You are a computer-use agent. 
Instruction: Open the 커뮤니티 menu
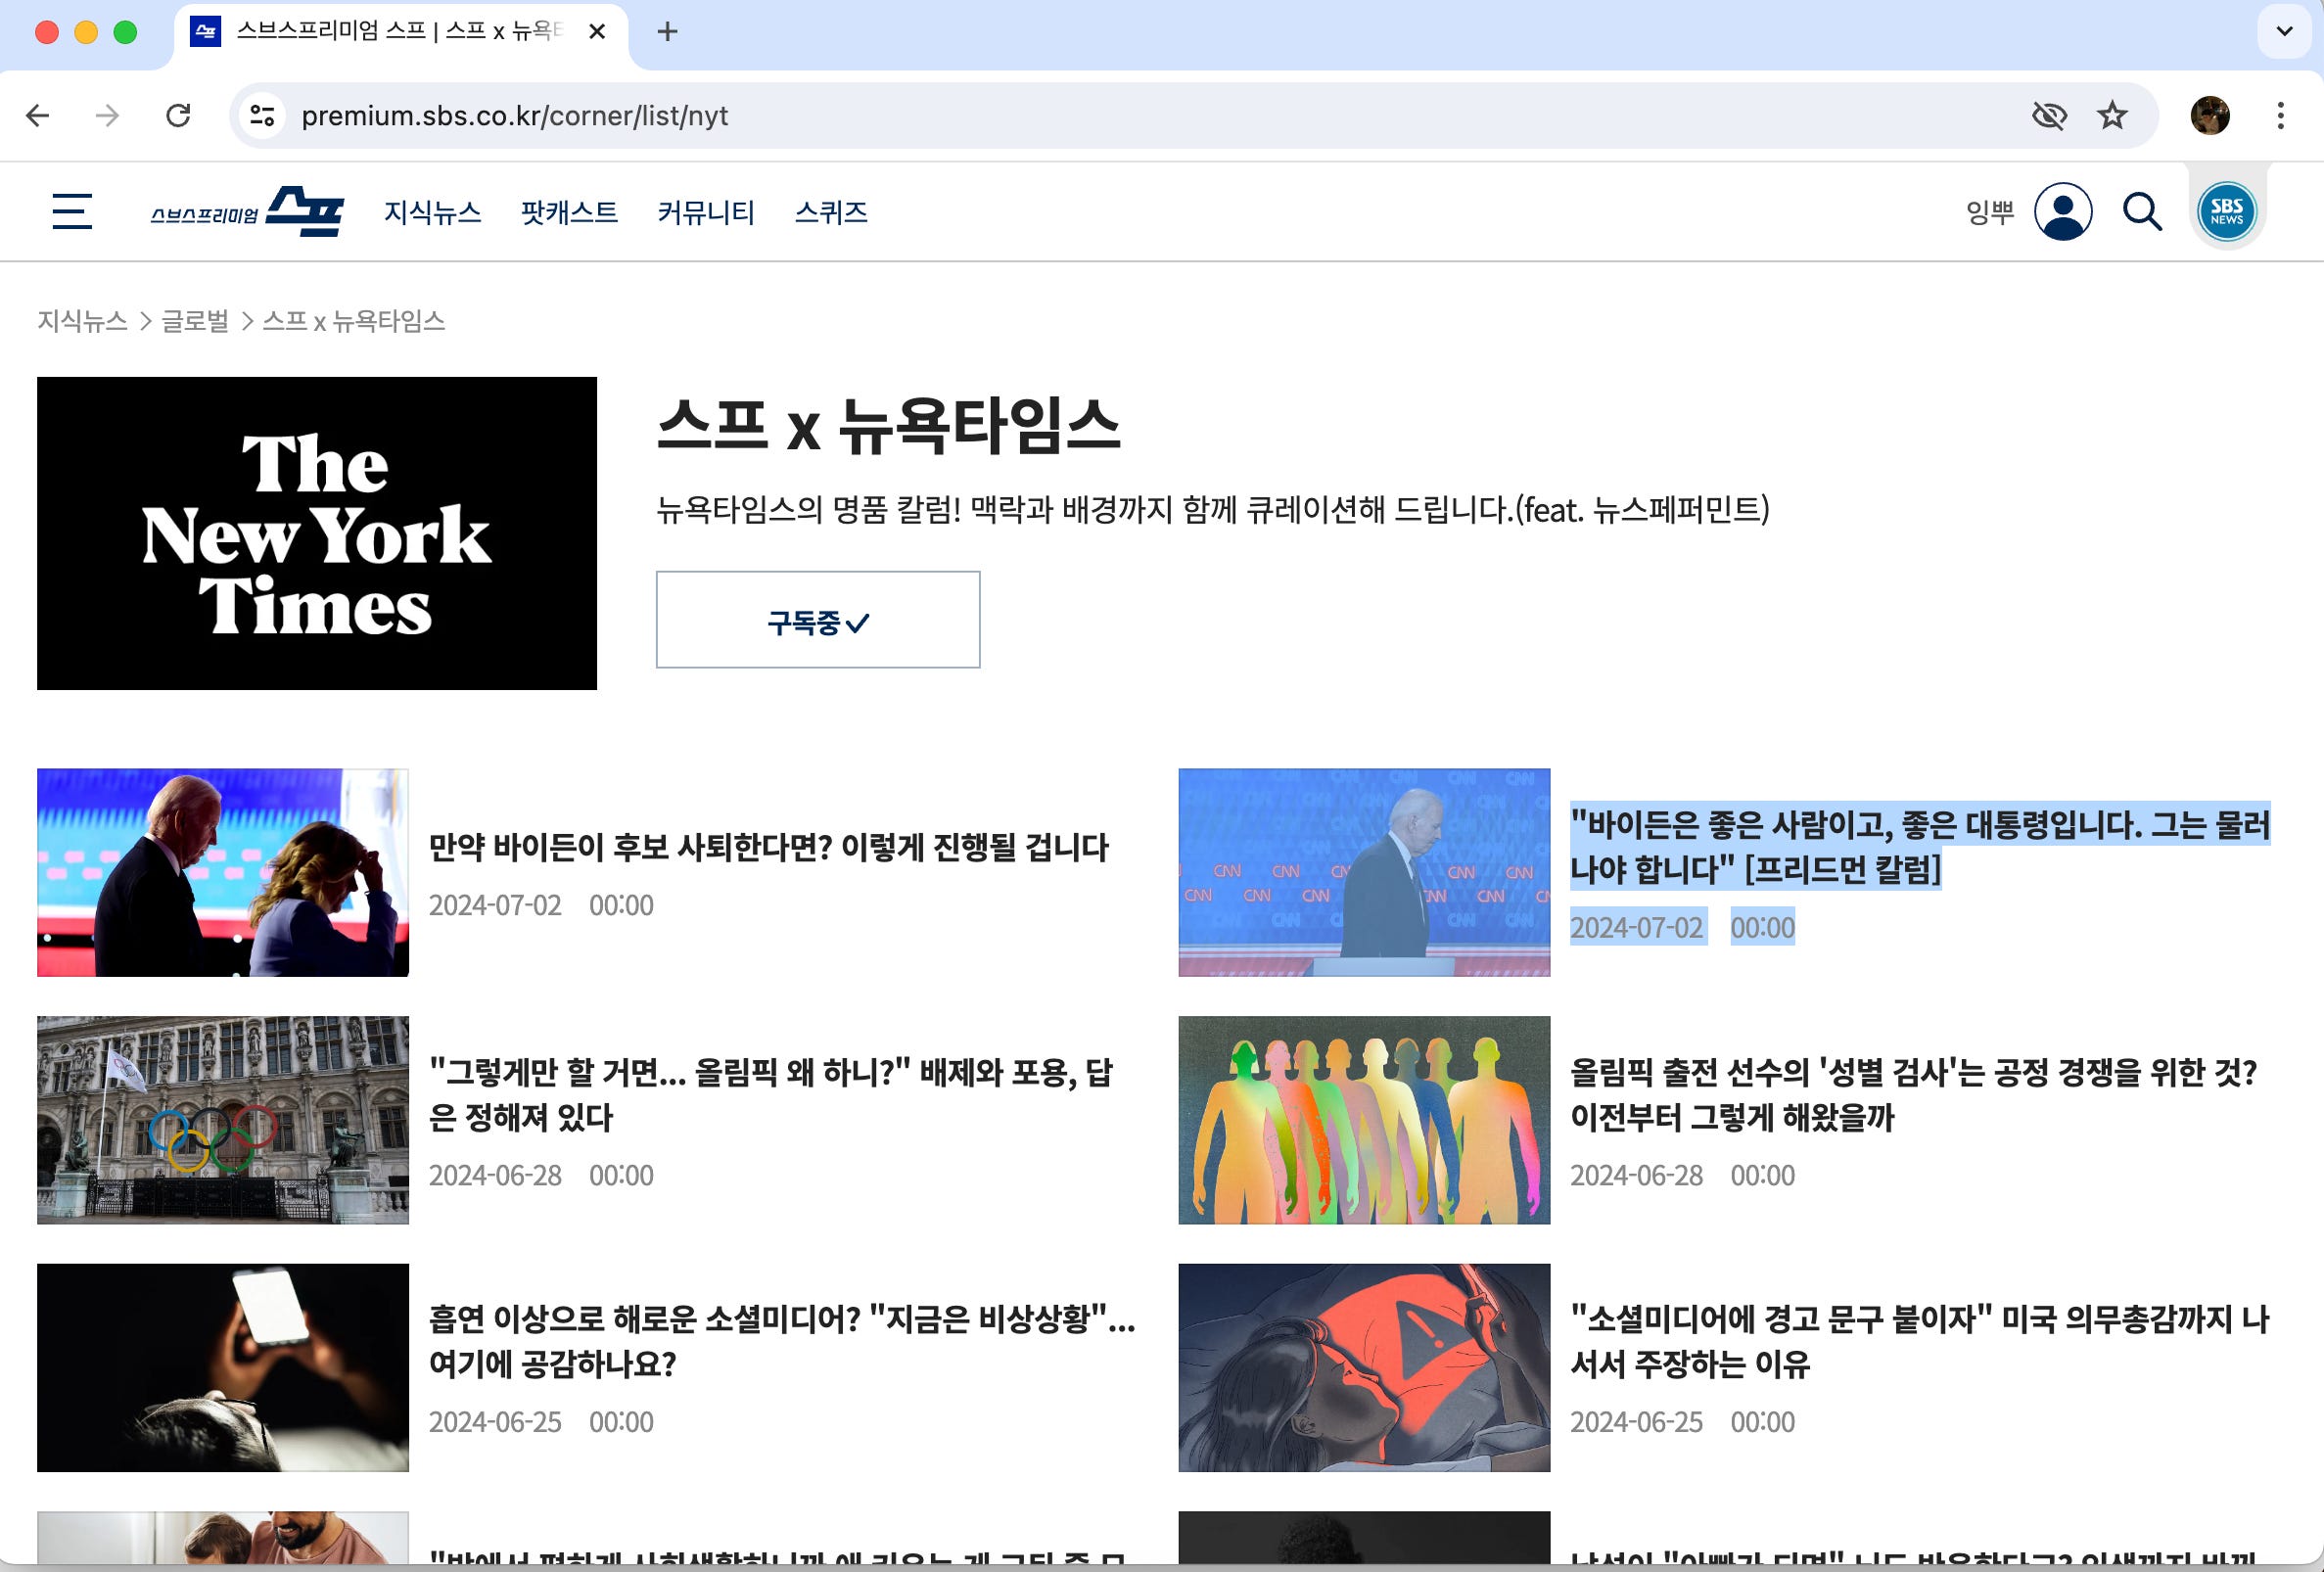pyautogui.click(x=706, y=212)
